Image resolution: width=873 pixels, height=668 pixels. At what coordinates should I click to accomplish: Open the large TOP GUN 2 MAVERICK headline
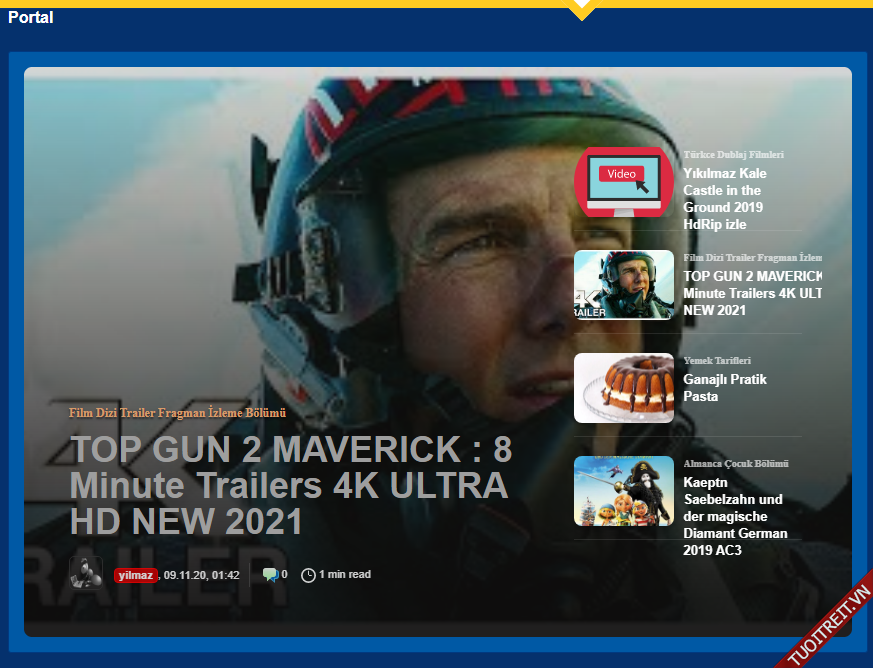[x=289, y=485]
